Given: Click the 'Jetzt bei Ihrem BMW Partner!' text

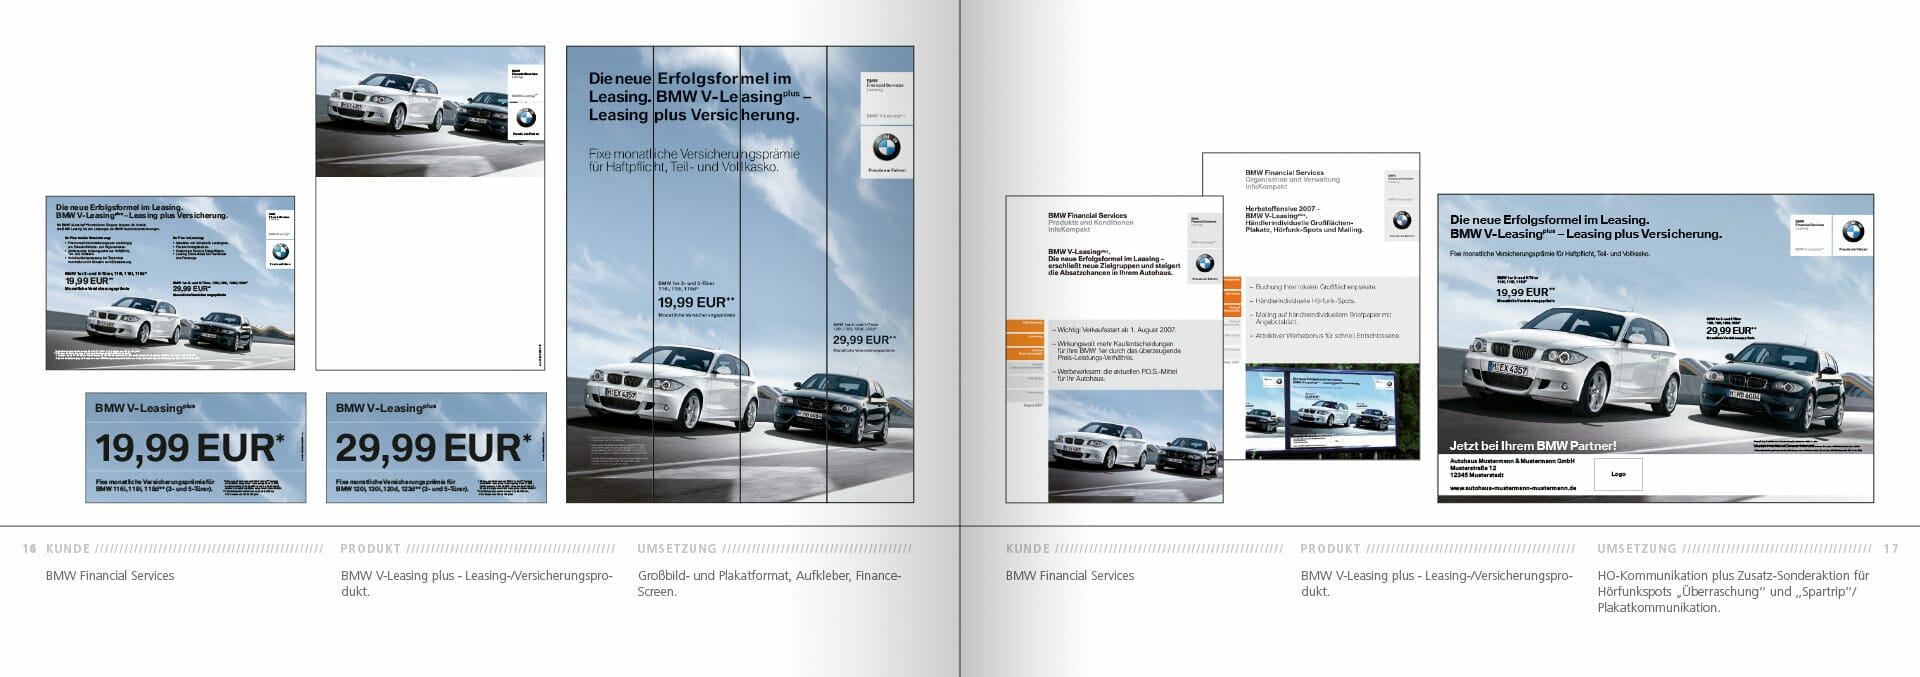Looking at the screenshot, I should pyautogui.click(x=1532, y=446).
